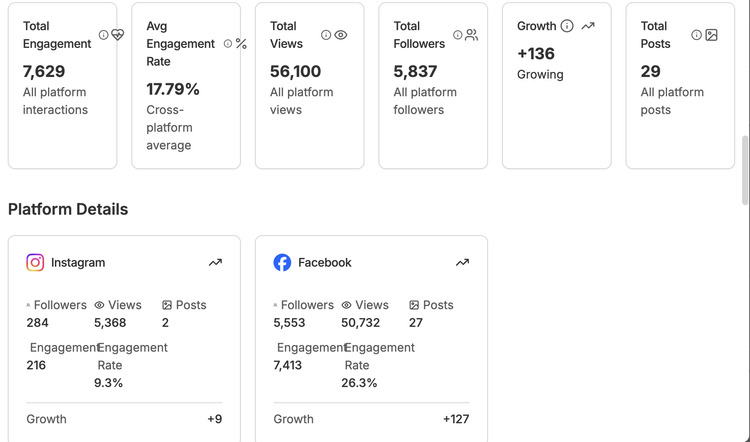Click the info icon beside Total Views
This screenshot has height=442, width=750.
[x=326, y=35]
